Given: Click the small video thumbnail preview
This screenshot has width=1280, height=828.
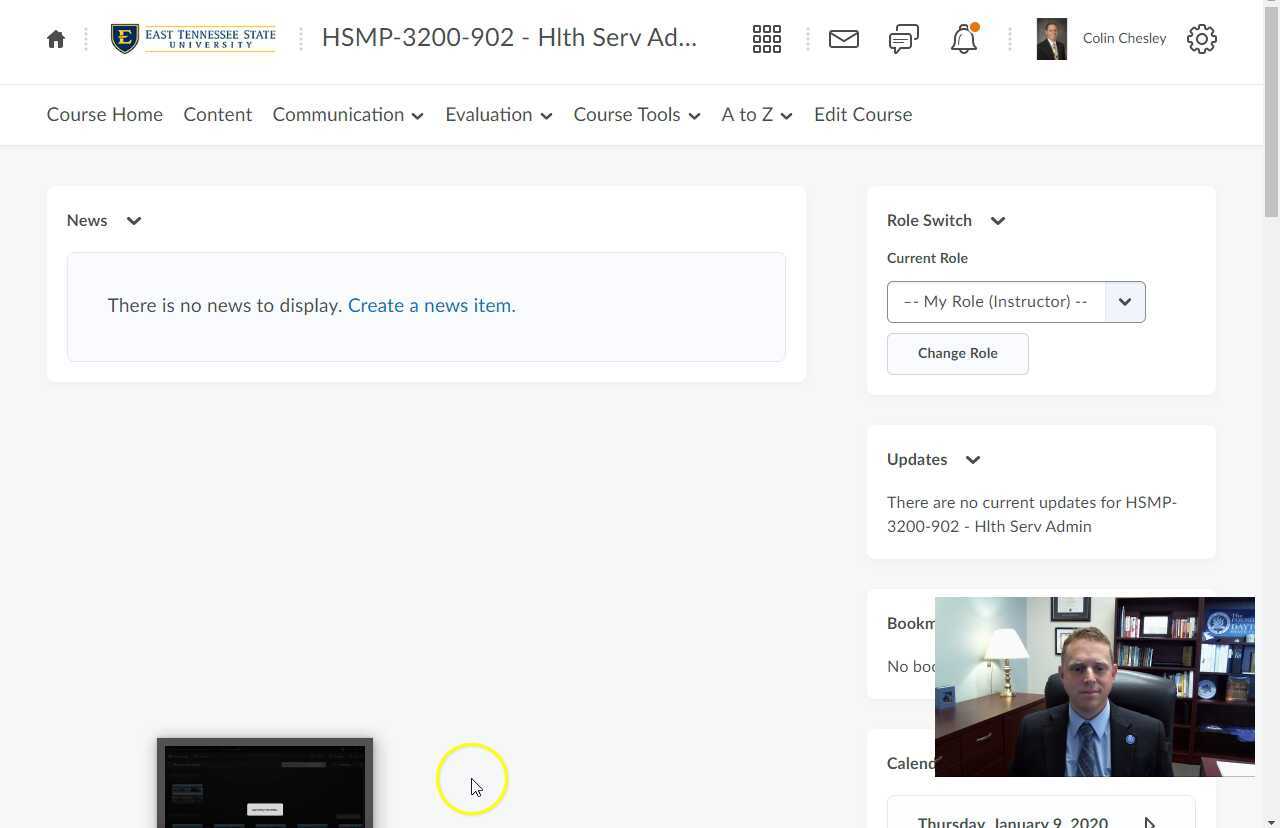Looking at the screenshot, I should coord(265,783).
